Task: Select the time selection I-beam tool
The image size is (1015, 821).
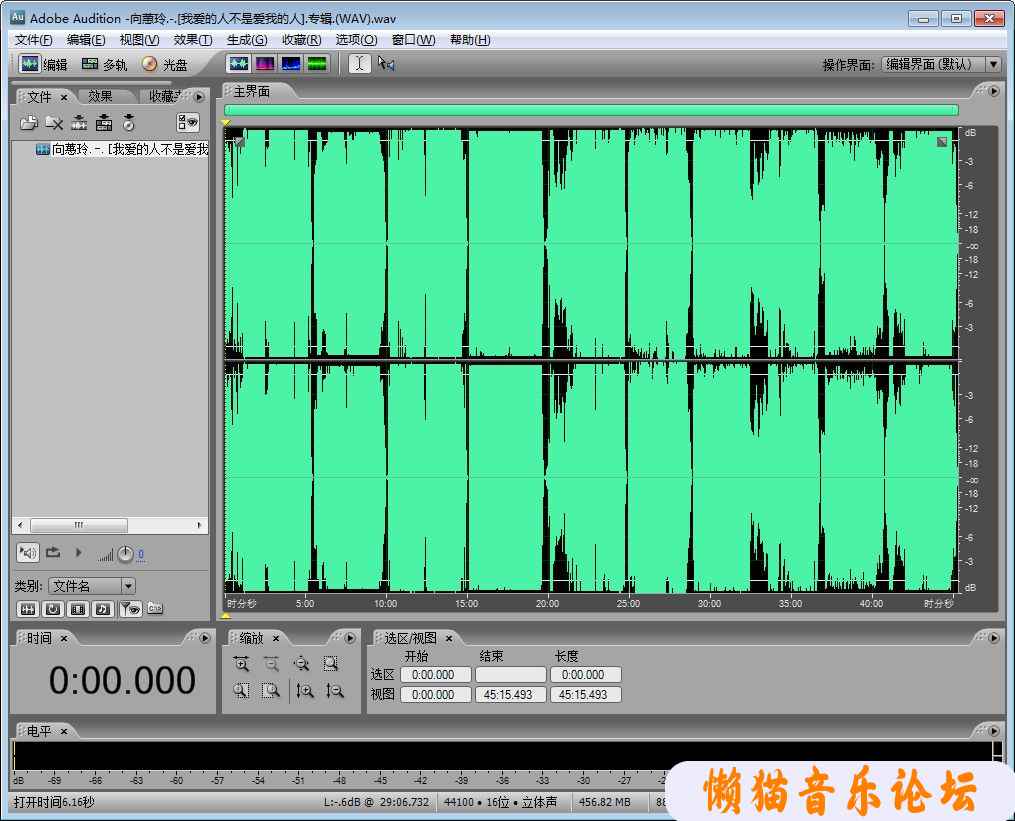Action: tap(360, 63)
